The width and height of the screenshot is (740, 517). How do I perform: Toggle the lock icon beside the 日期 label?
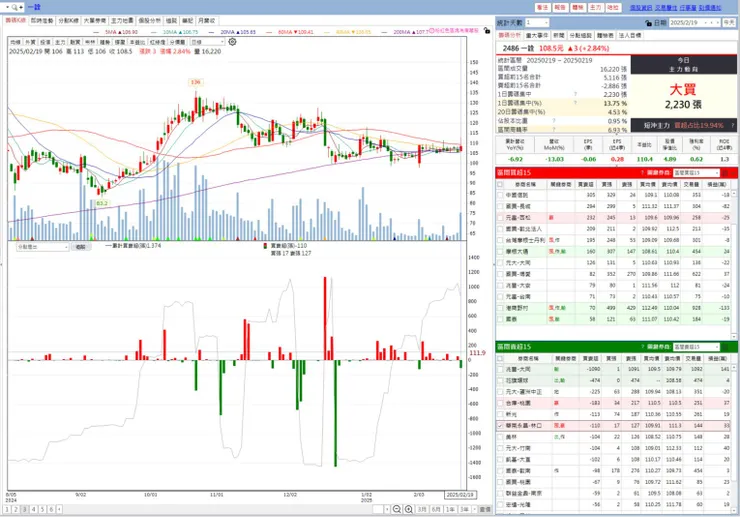648,23
